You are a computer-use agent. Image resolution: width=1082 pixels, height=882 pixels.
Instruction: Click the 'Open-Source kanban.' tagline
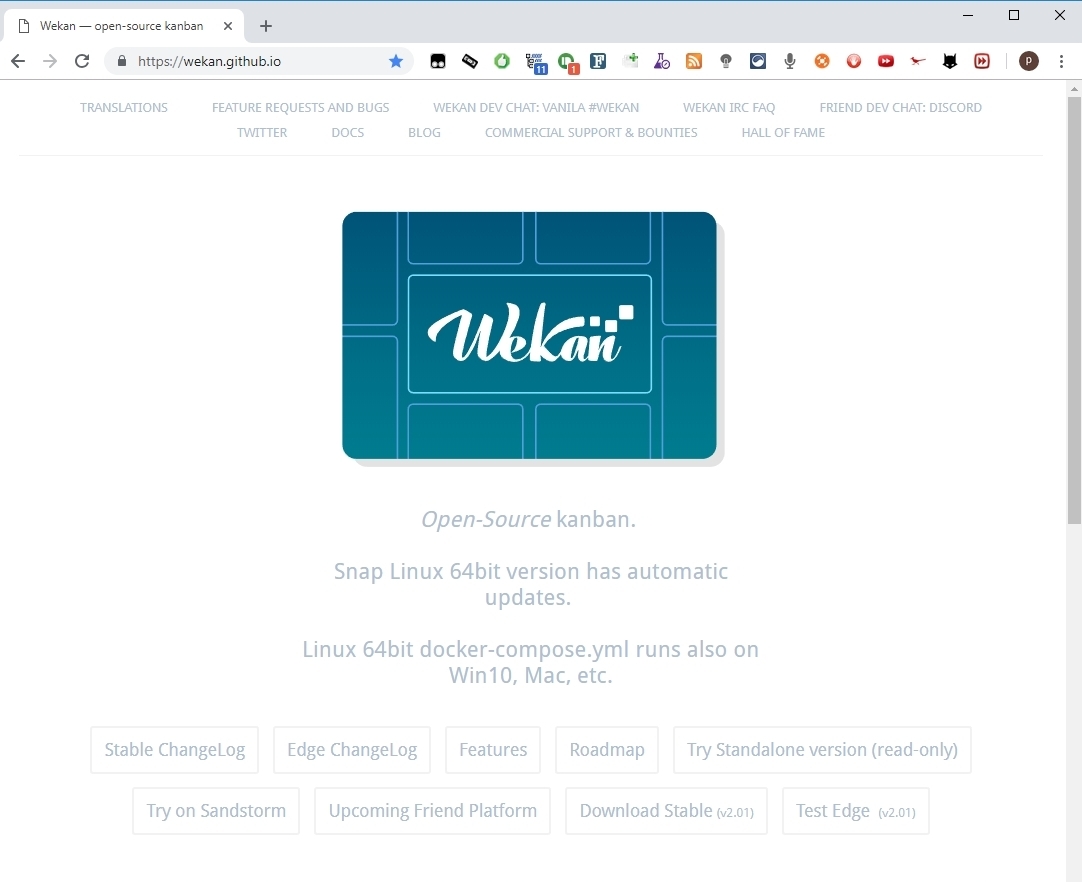529,519
